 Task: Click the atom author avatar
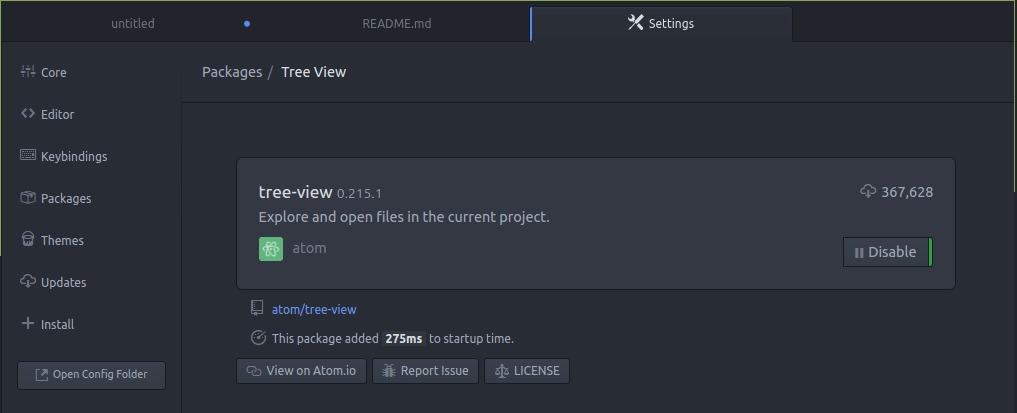271,249
